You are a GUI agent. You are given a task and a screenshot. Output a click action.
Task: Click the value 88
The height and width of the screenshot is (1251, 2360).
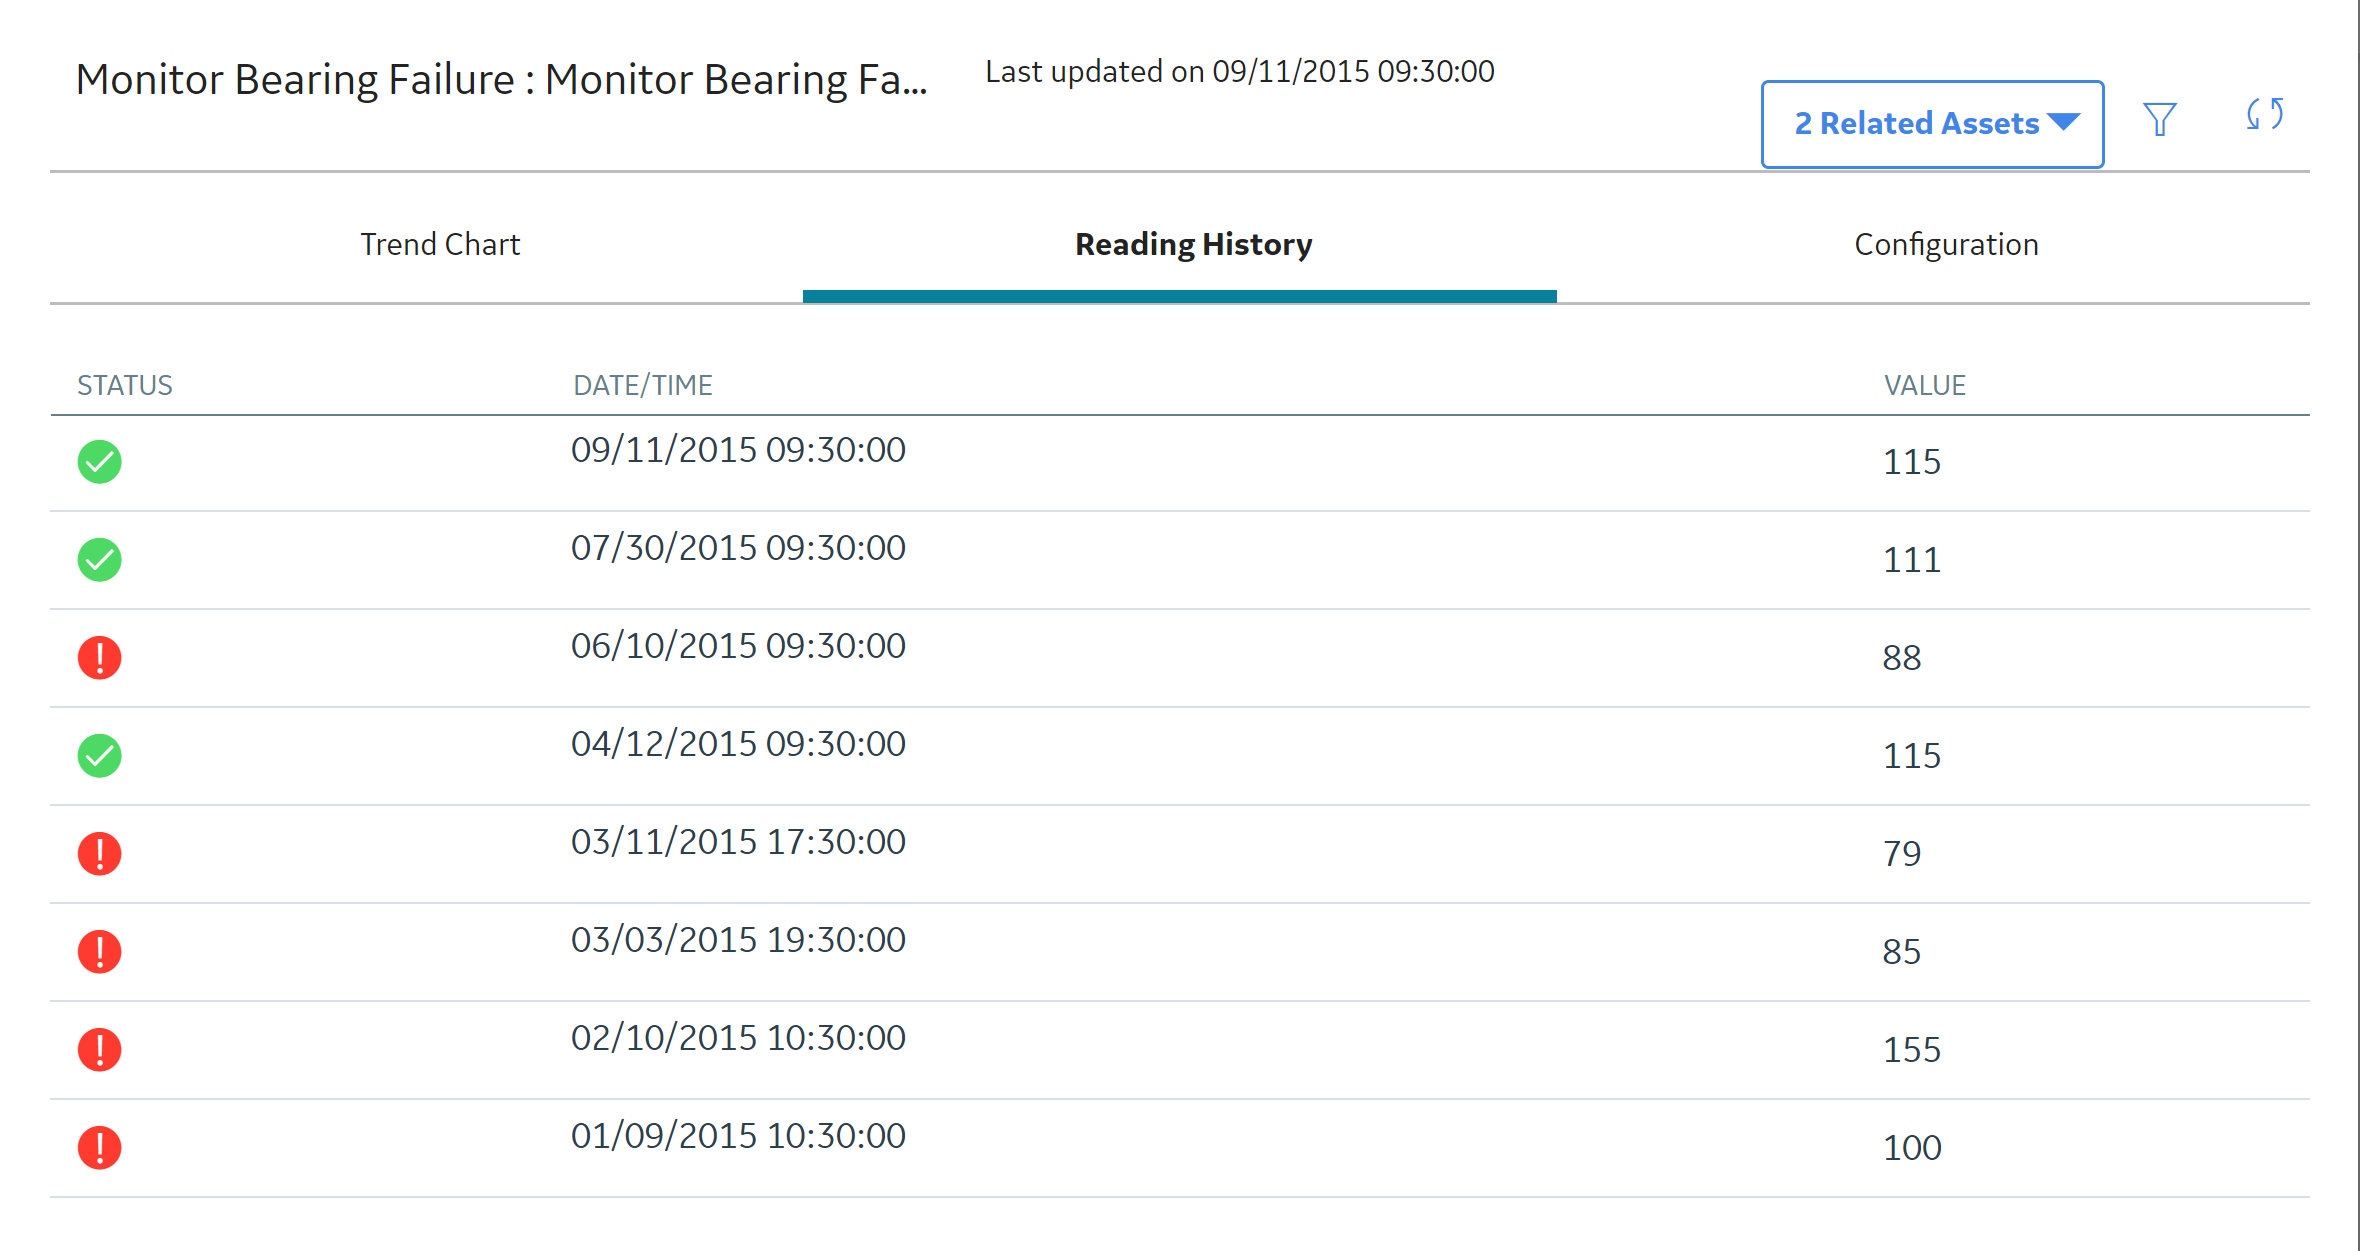click(x=1902, y=658)
